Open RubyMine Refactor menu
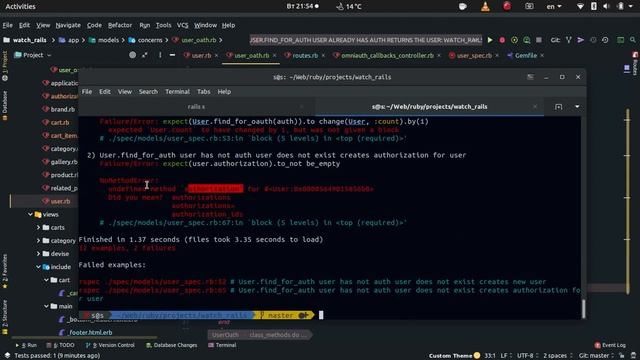This screenshot has height=360, width=640. (120, 25)
